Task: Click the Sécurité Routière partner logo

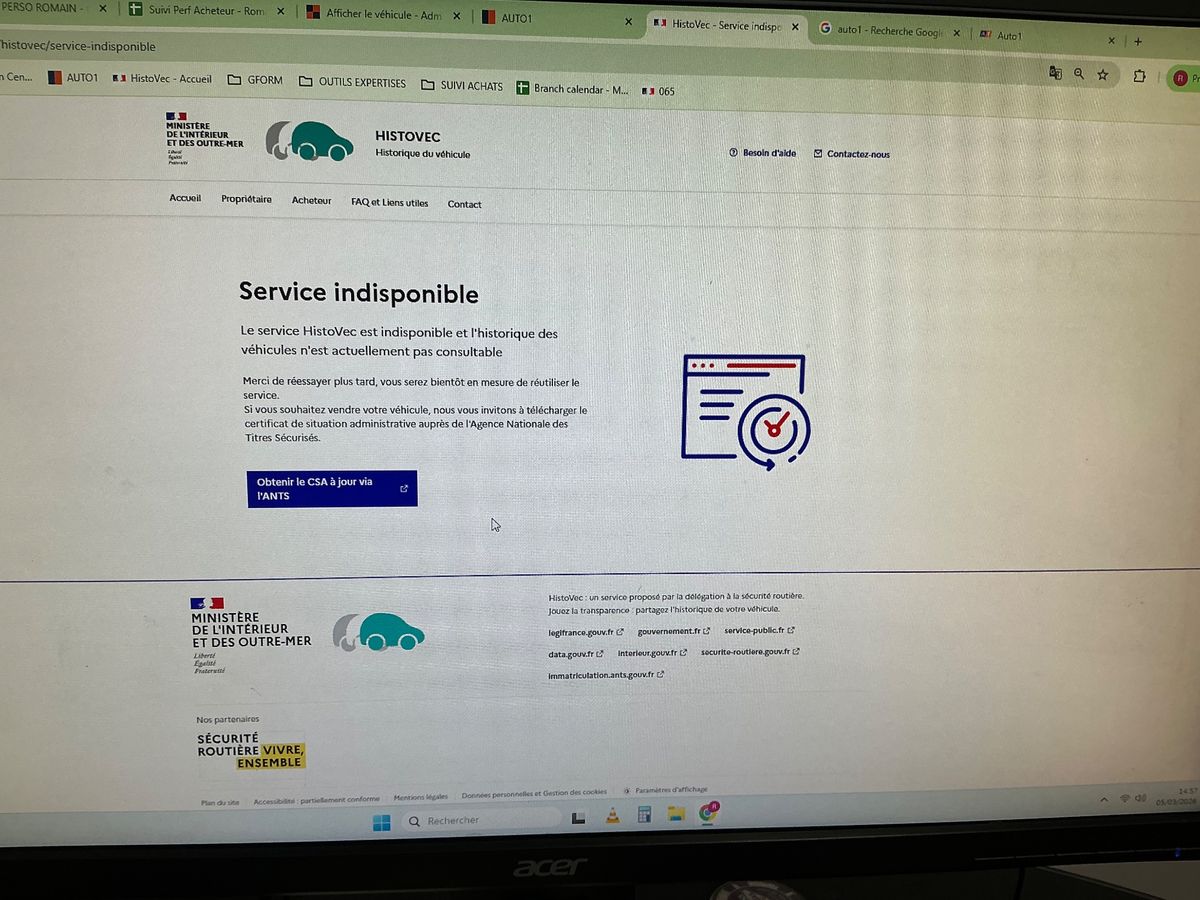Action: click(251, 751)
